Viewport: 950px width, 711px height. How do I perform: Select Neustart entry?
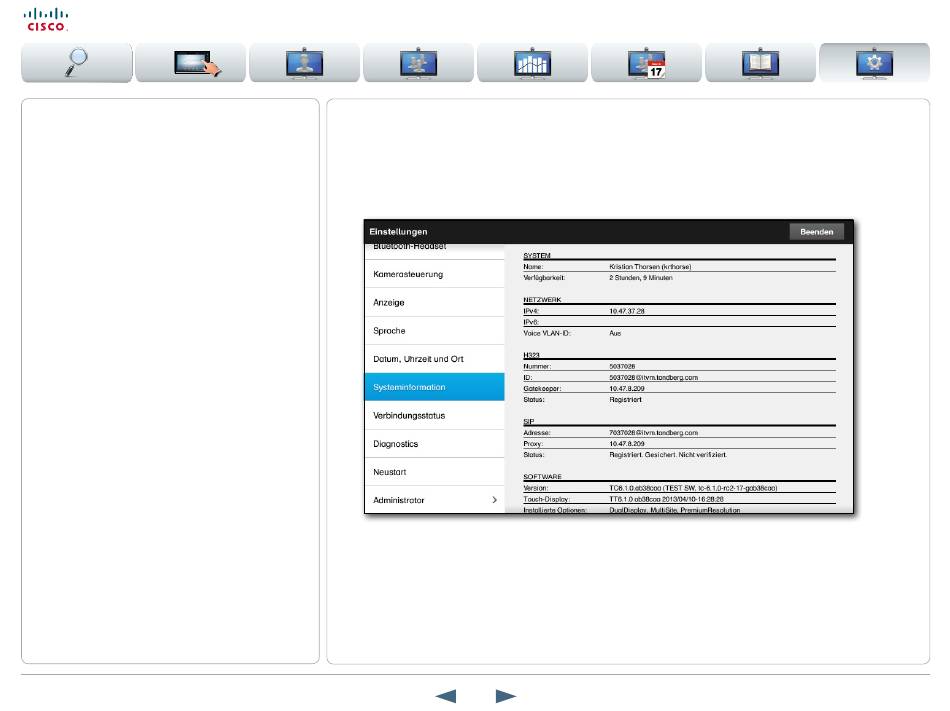point(434,472)
